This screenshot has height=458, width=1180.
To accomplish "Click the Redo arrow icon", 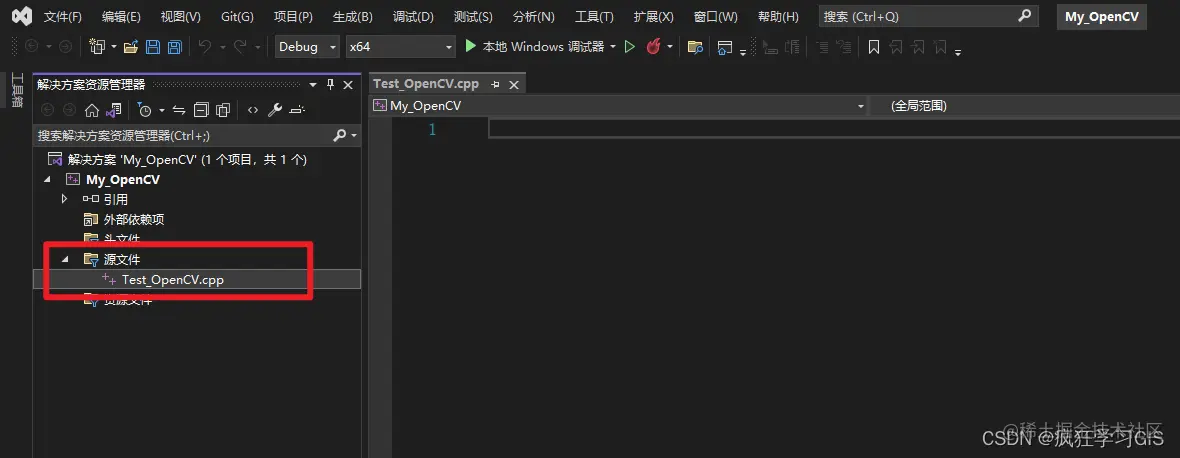I will (240, 47).
